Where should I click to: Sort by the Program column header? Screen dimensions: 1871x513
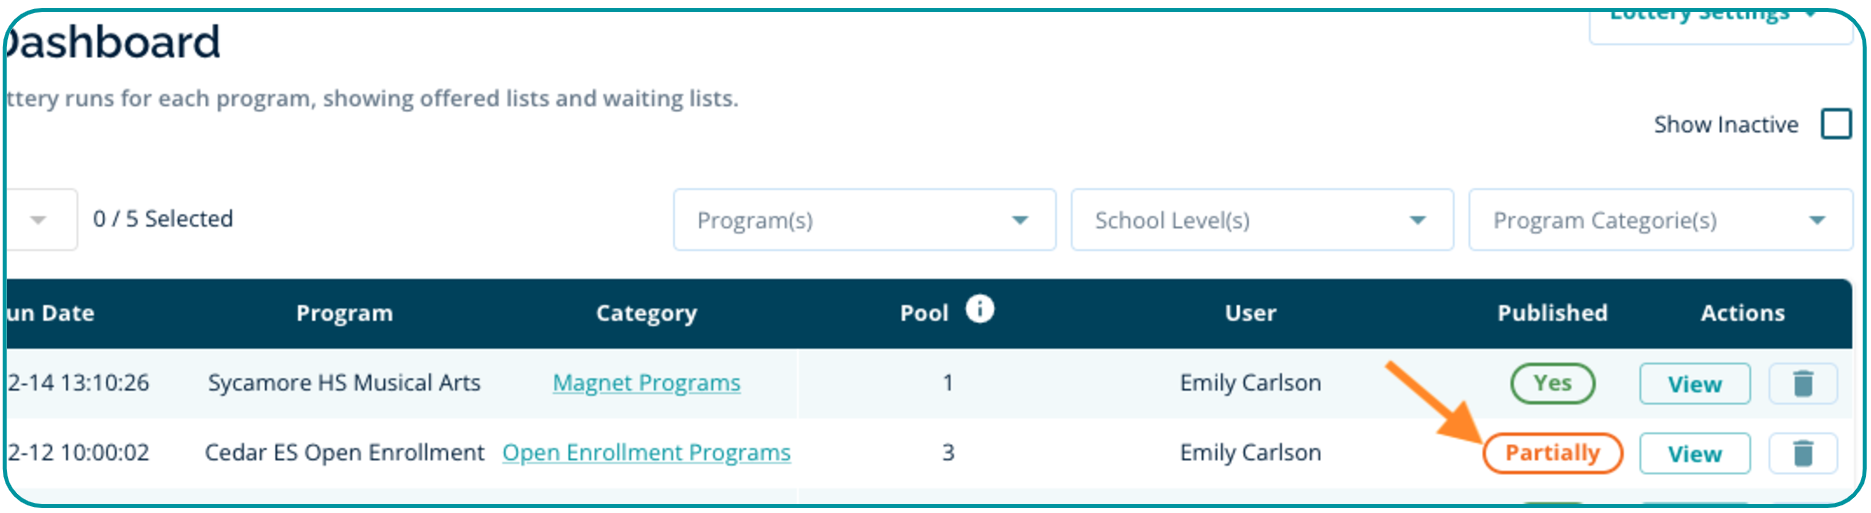pos(344,314)
